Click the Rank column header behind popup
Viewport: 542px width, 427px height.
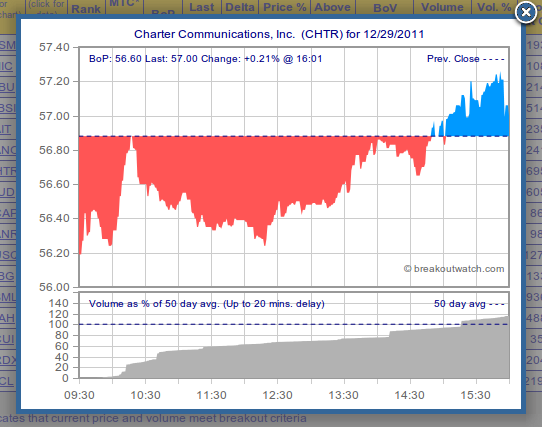tap(86, 9)
